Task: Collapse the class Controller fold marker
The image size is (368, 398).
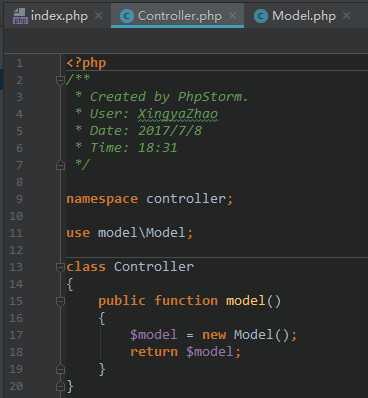Action: pos(60,267)
